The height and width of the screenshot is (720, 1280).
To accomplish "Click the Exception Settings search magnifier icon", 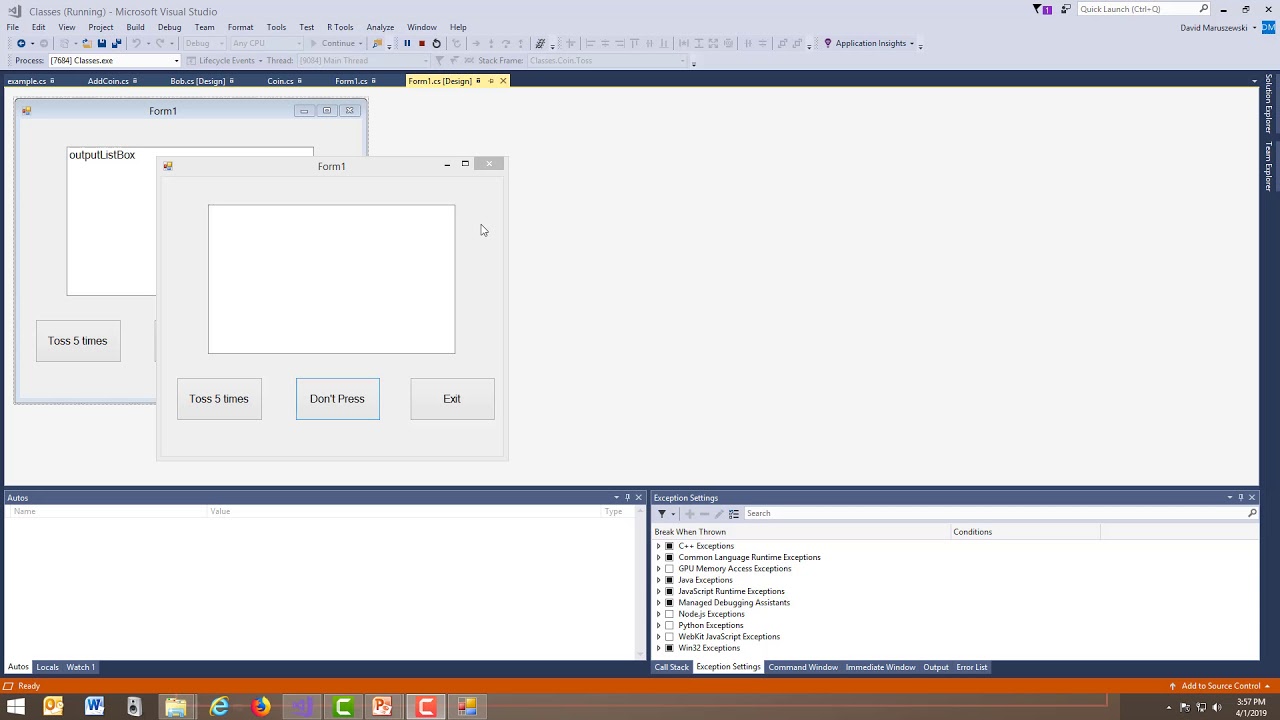I will pos(1252,513).
